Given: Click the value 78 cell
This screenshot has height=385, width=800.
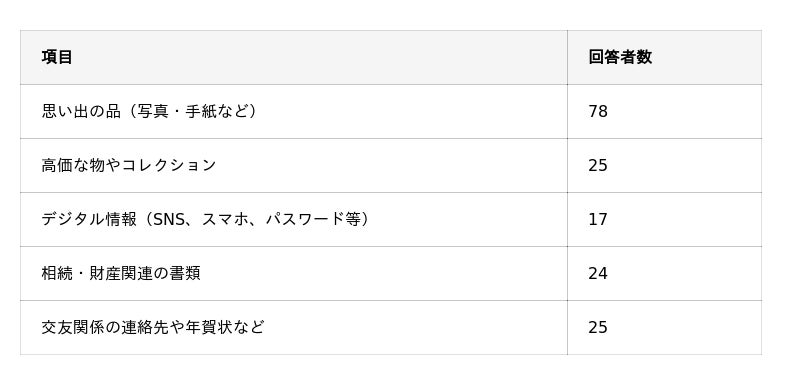Looking at the screenshot, I should point(664,111).
